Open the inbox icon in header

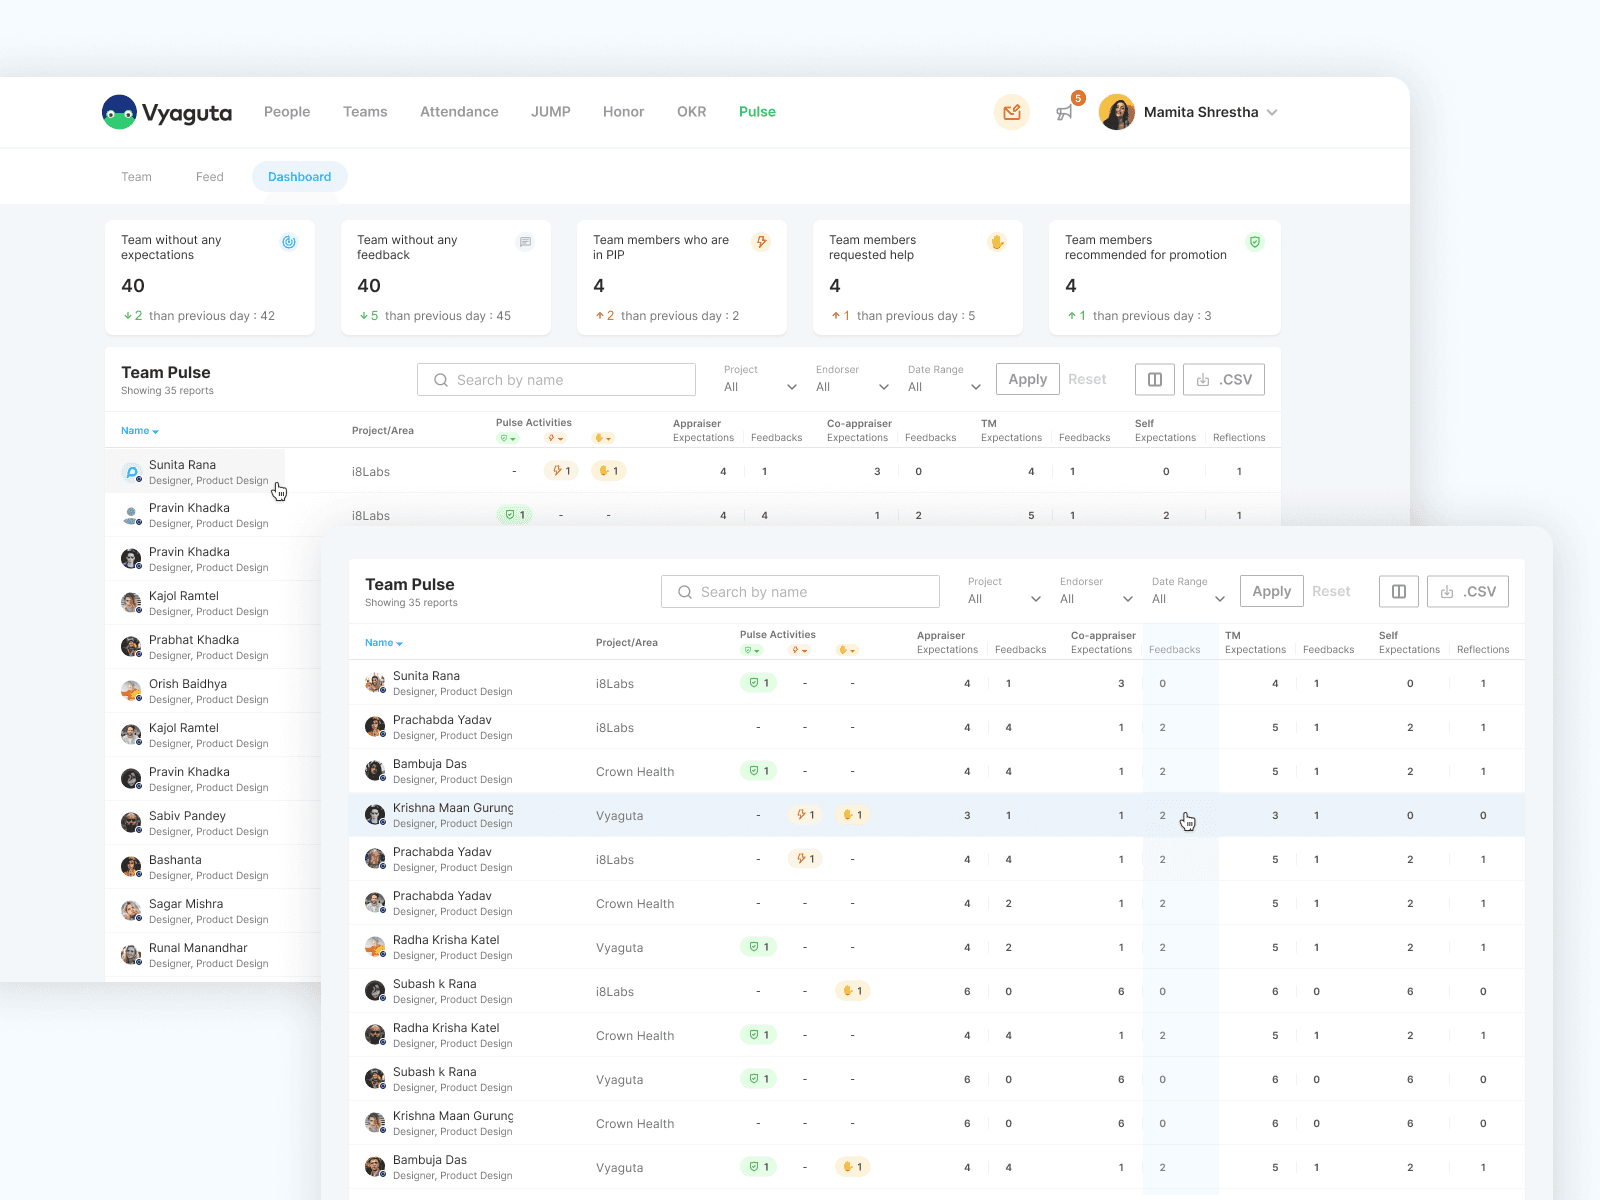[x=1012, y=112]
